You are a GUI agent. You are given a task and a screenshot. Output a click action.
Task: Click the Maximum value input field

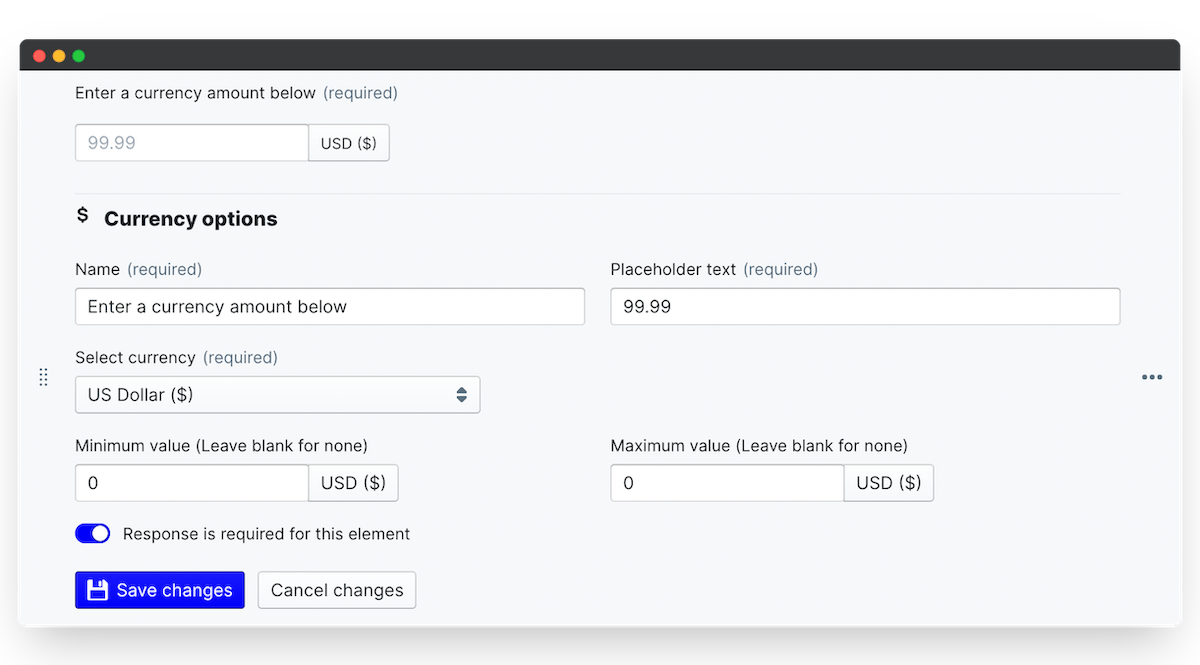click(727, 483)
